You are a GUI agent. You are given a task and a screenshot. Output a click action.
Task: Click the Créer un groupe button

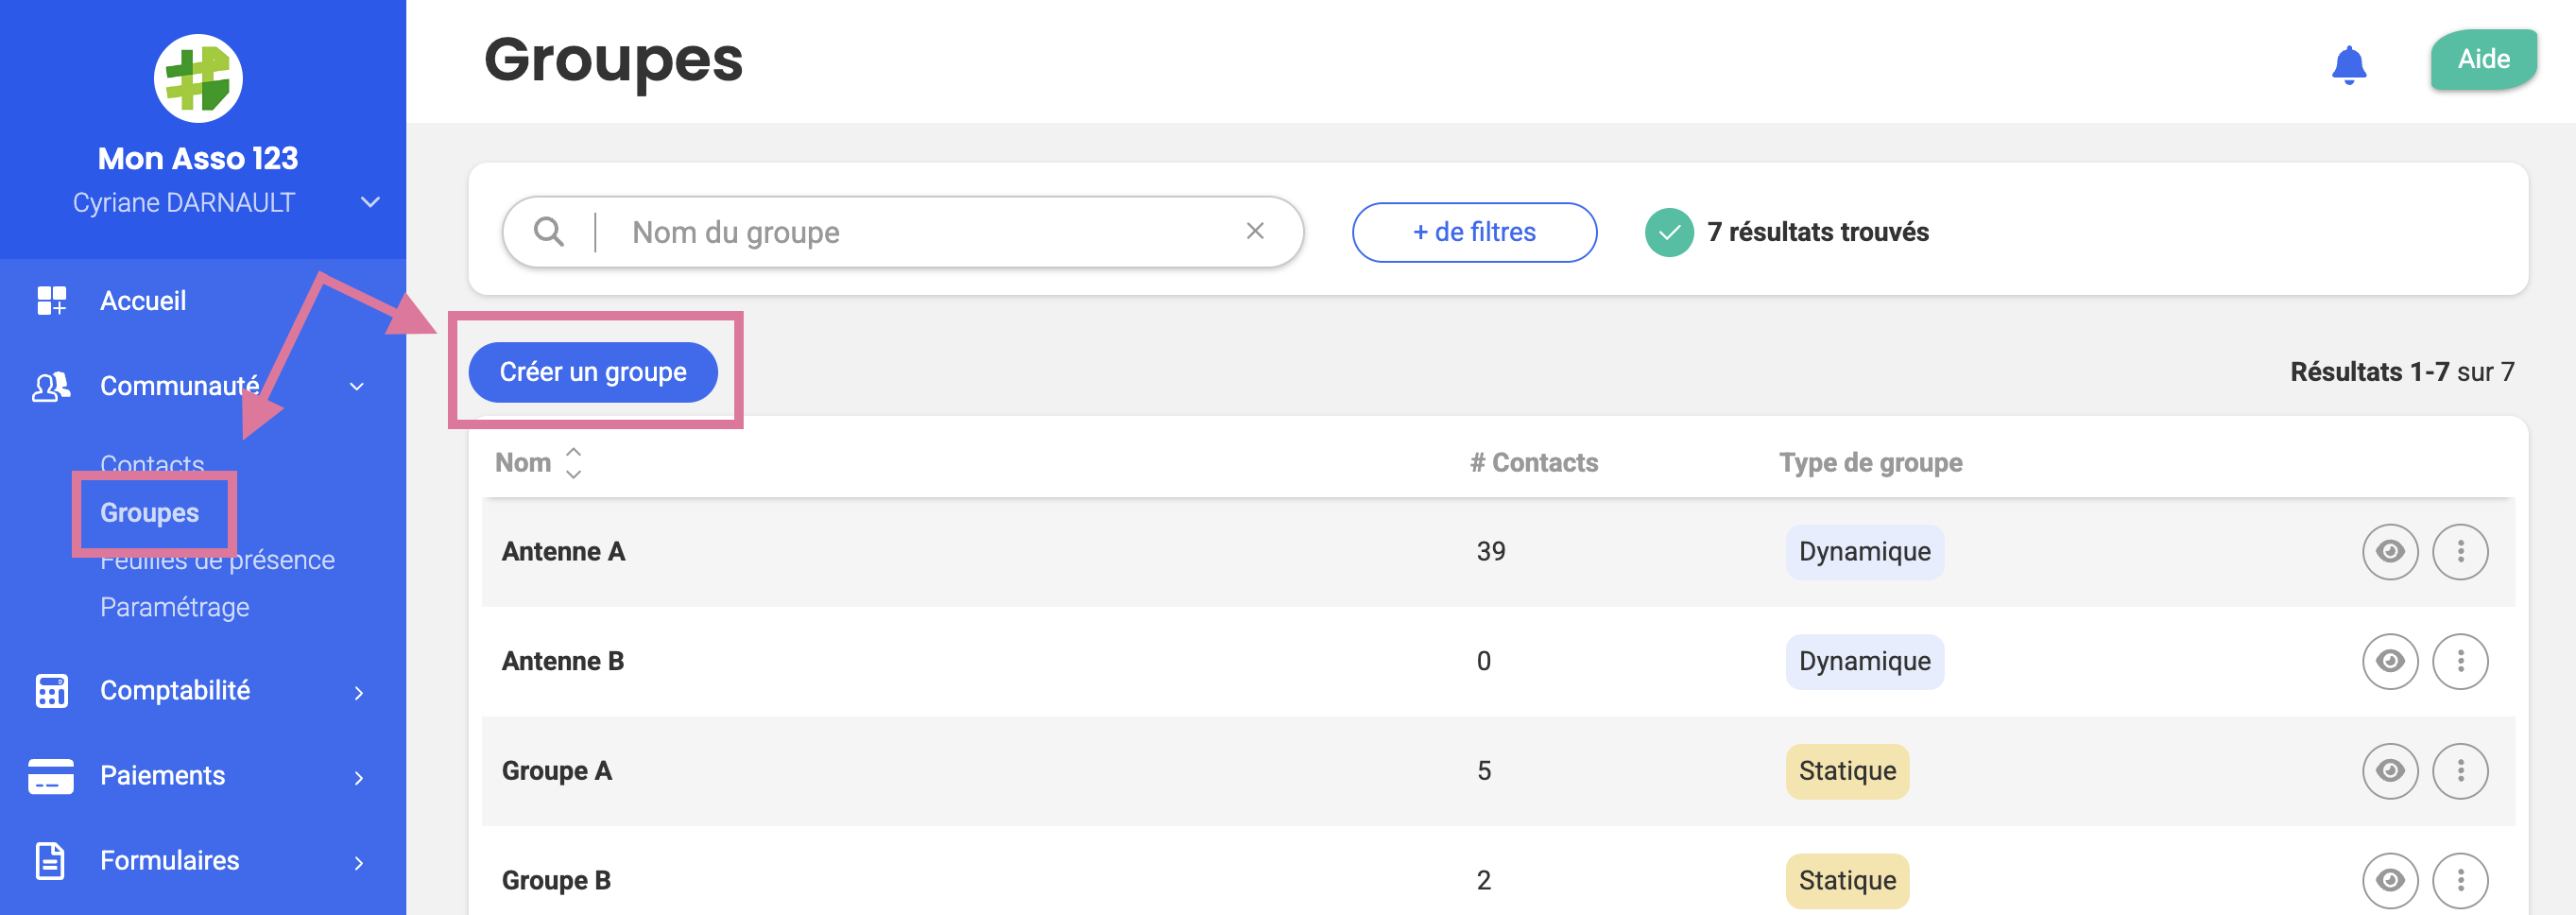(593, 372)
